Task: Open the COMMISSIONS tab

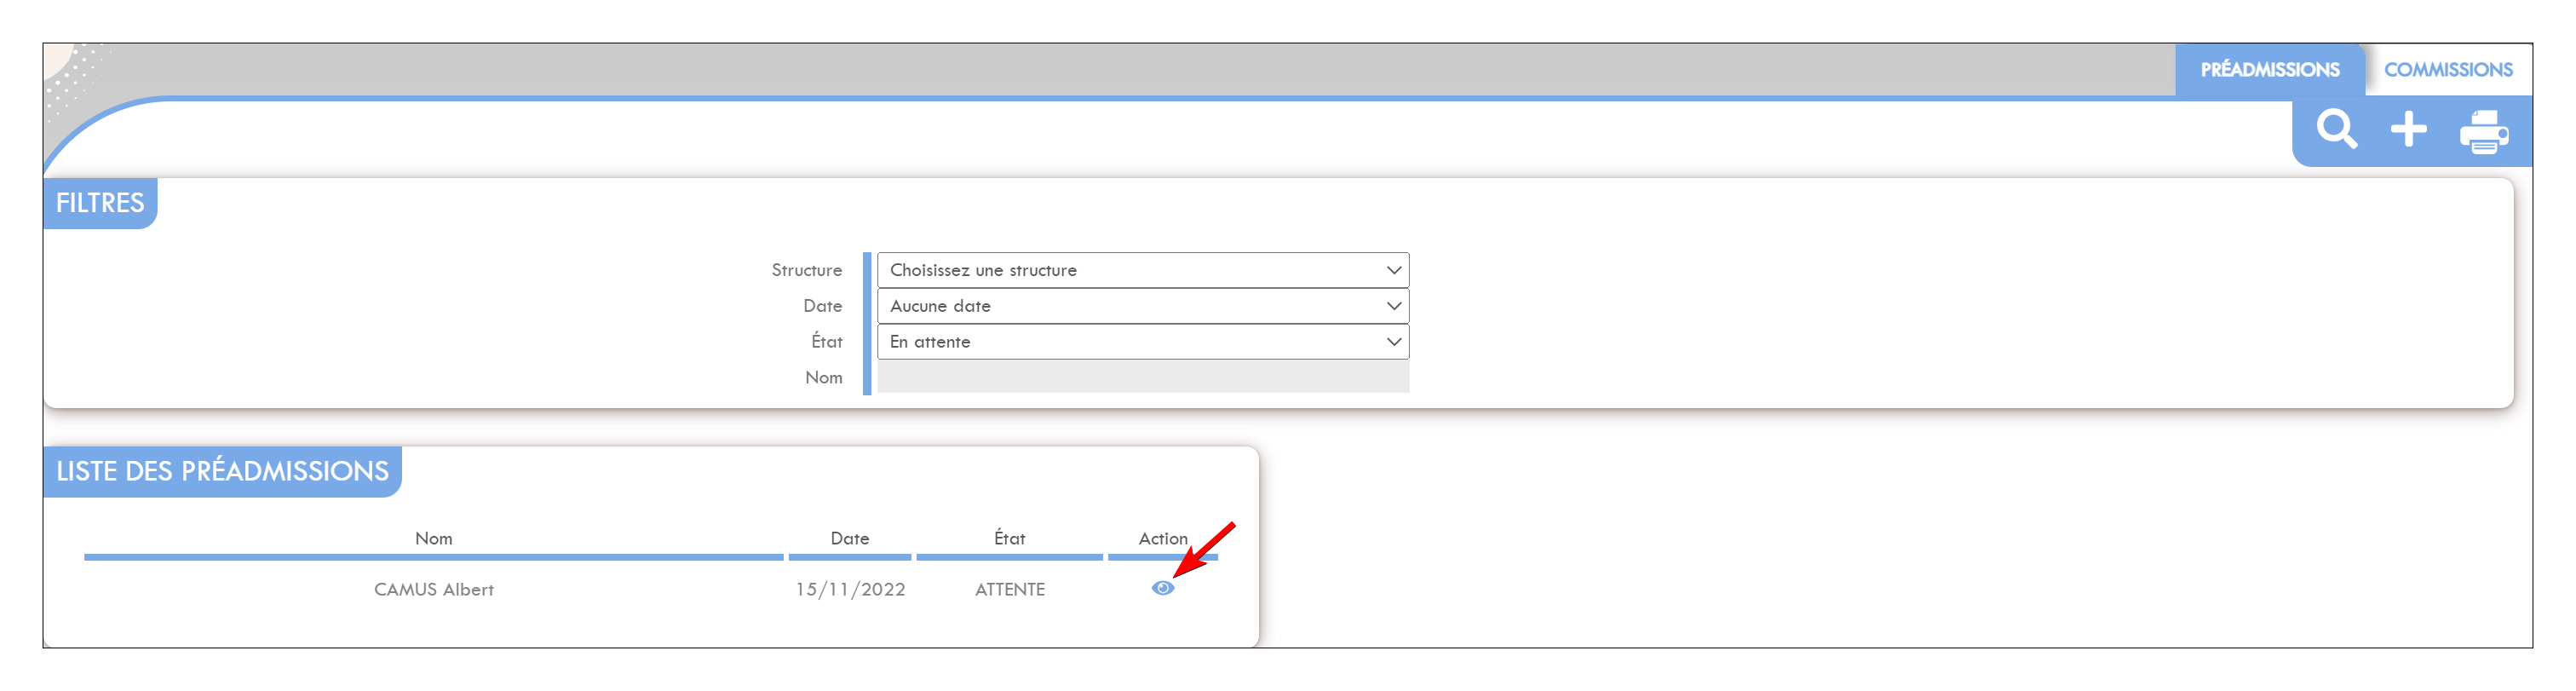Action: [2447, 70]
